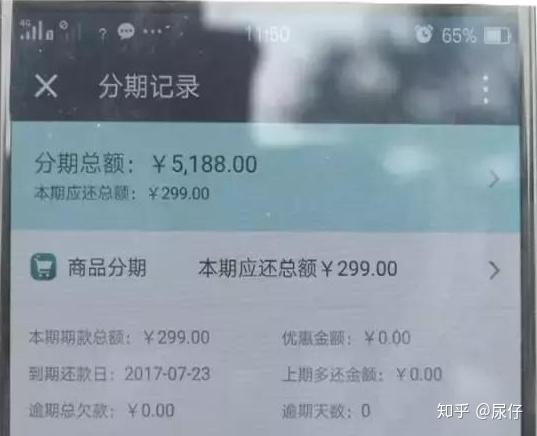Tap the 逾期天数 0 field
Viewport: 537px width, 436px height.
pos(326,411)
